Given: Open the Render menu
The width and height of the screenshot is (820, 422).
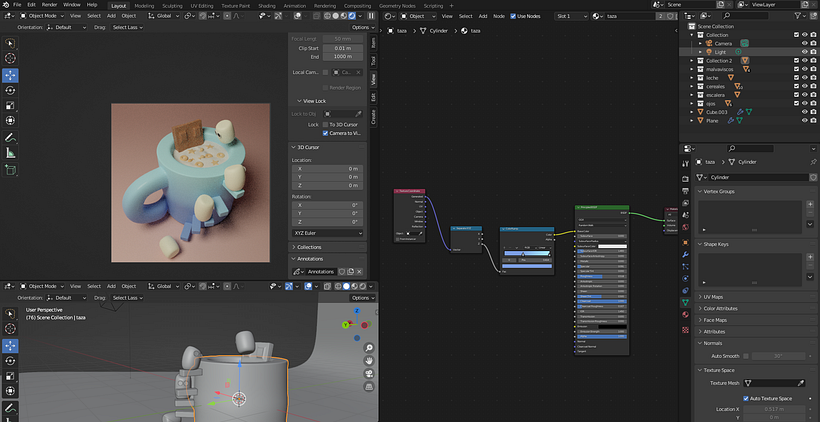Looking at the screenshot, I should pyautogui.click(x=49, y=5).
